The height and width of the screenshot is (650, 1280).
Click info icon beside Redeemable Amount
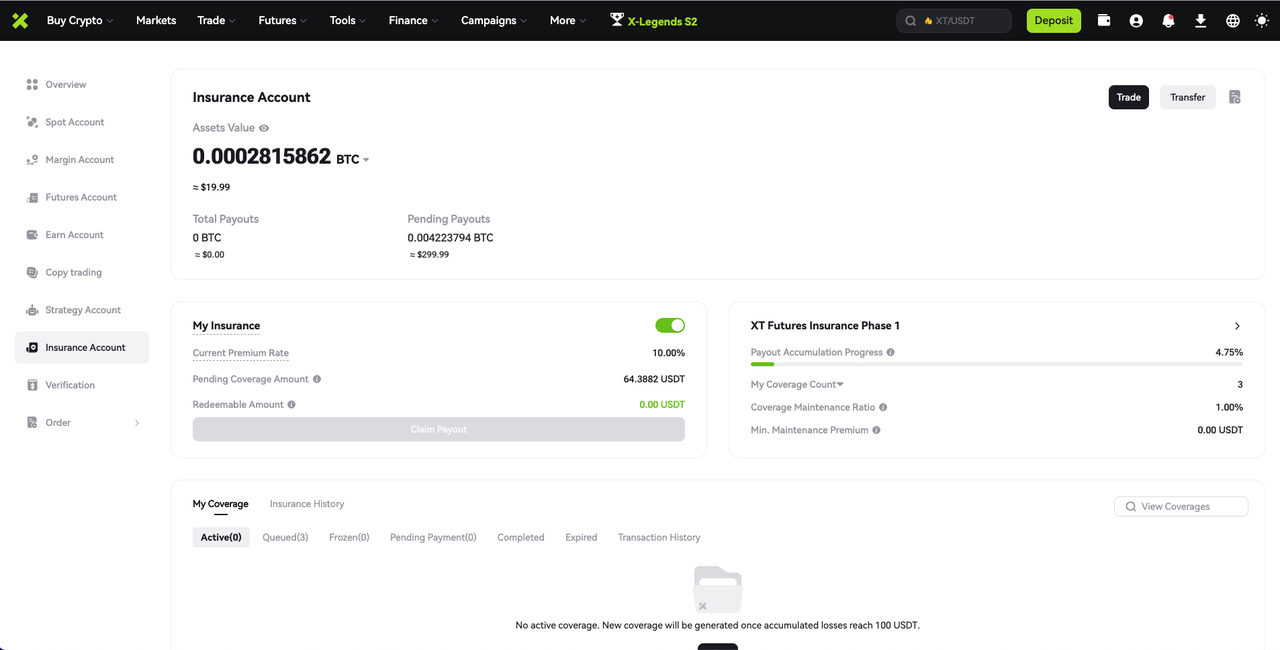tap(292, 404)
